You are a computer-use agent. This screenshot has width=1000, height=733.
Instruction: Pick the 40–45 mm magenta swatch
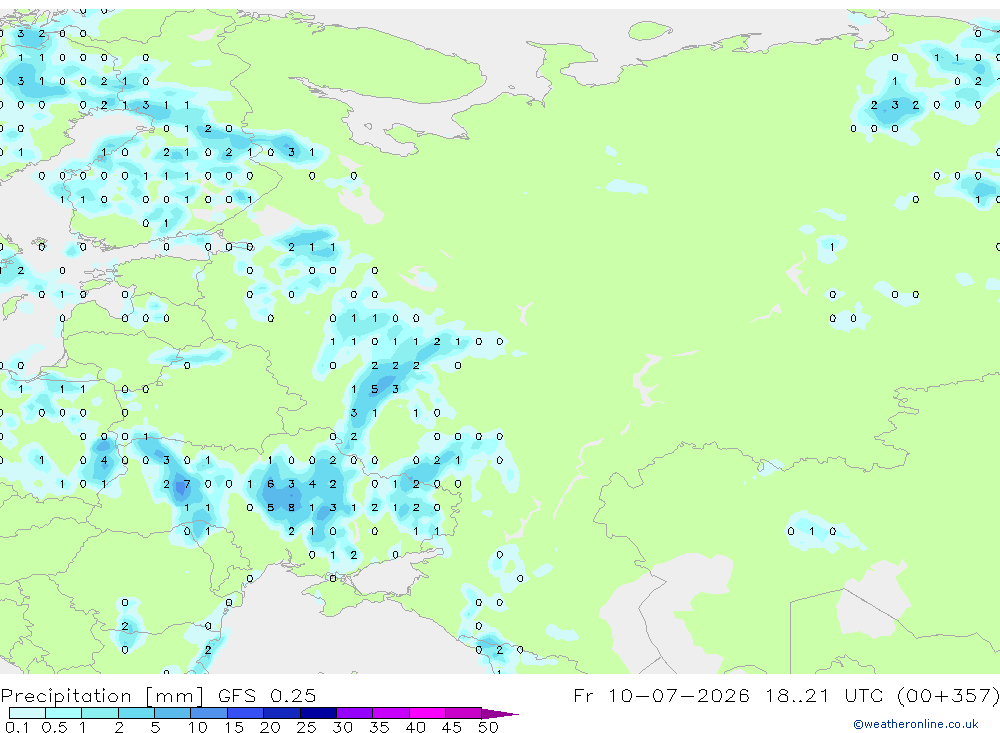427,713
